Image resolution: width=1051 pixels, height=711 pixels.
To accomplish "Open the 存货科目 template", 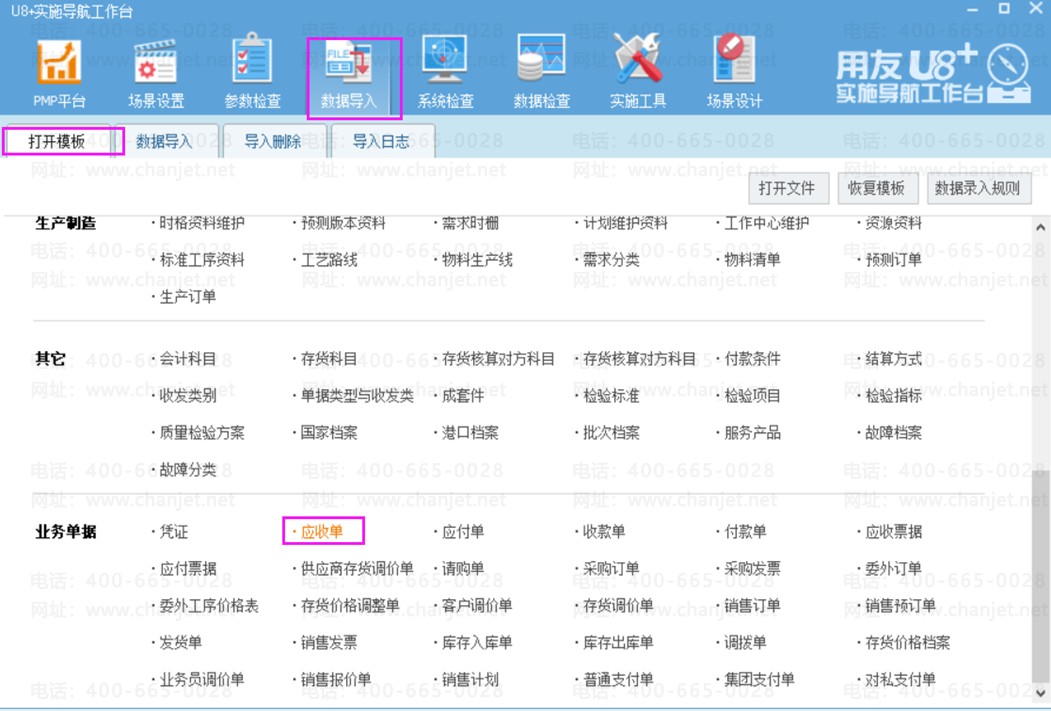I will point(328,359).
